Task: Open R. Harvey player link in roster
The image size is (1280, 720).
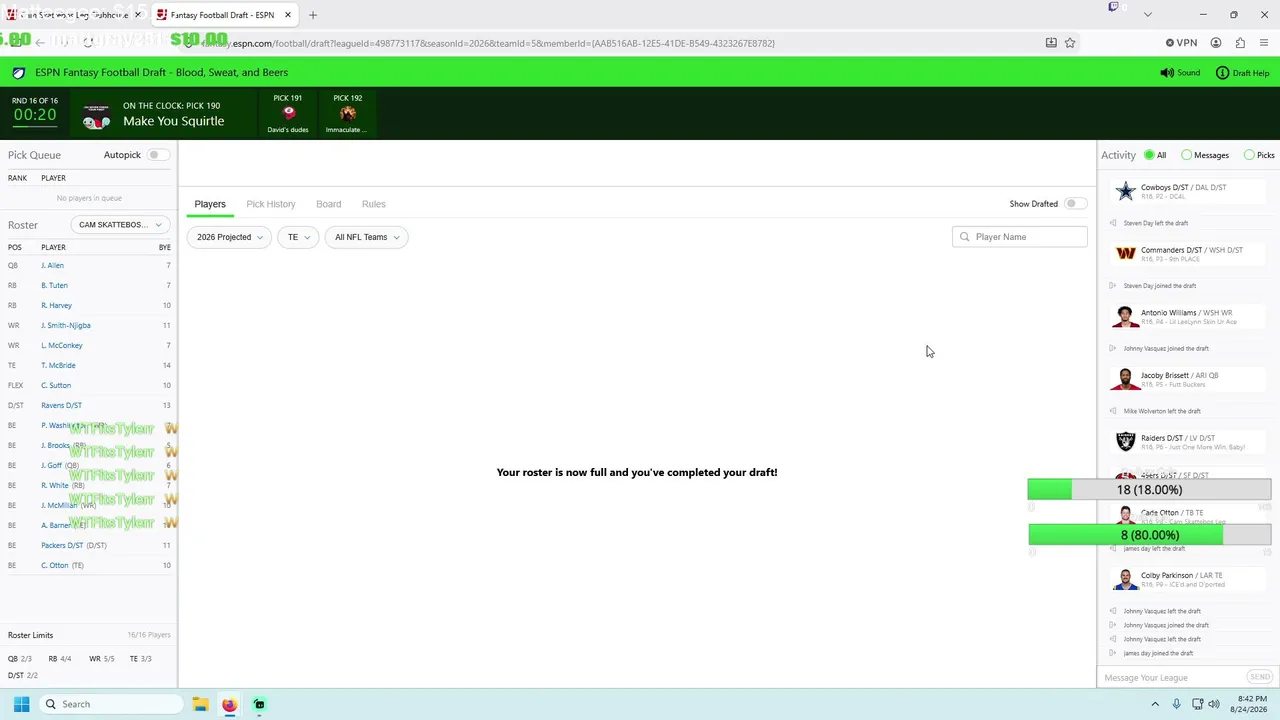Action: click(56, 305)
